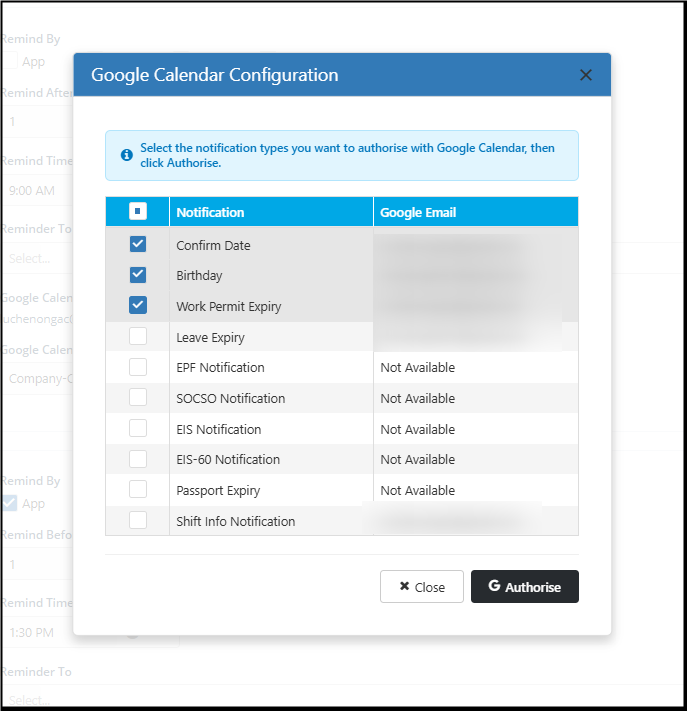Image resolution: width=687 pixels, height=711 pixels.
Task: Close the Google Calendar Configuration dialog with X
Action: tap(585, 75)
